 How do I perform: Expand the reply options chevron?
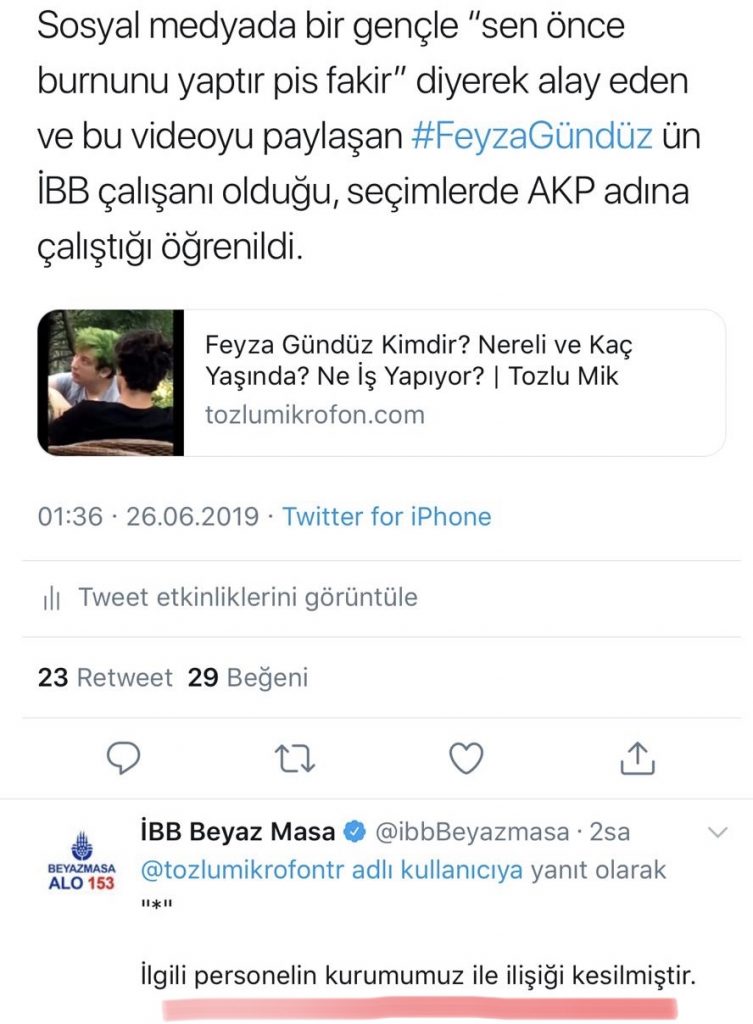point(717,833)
